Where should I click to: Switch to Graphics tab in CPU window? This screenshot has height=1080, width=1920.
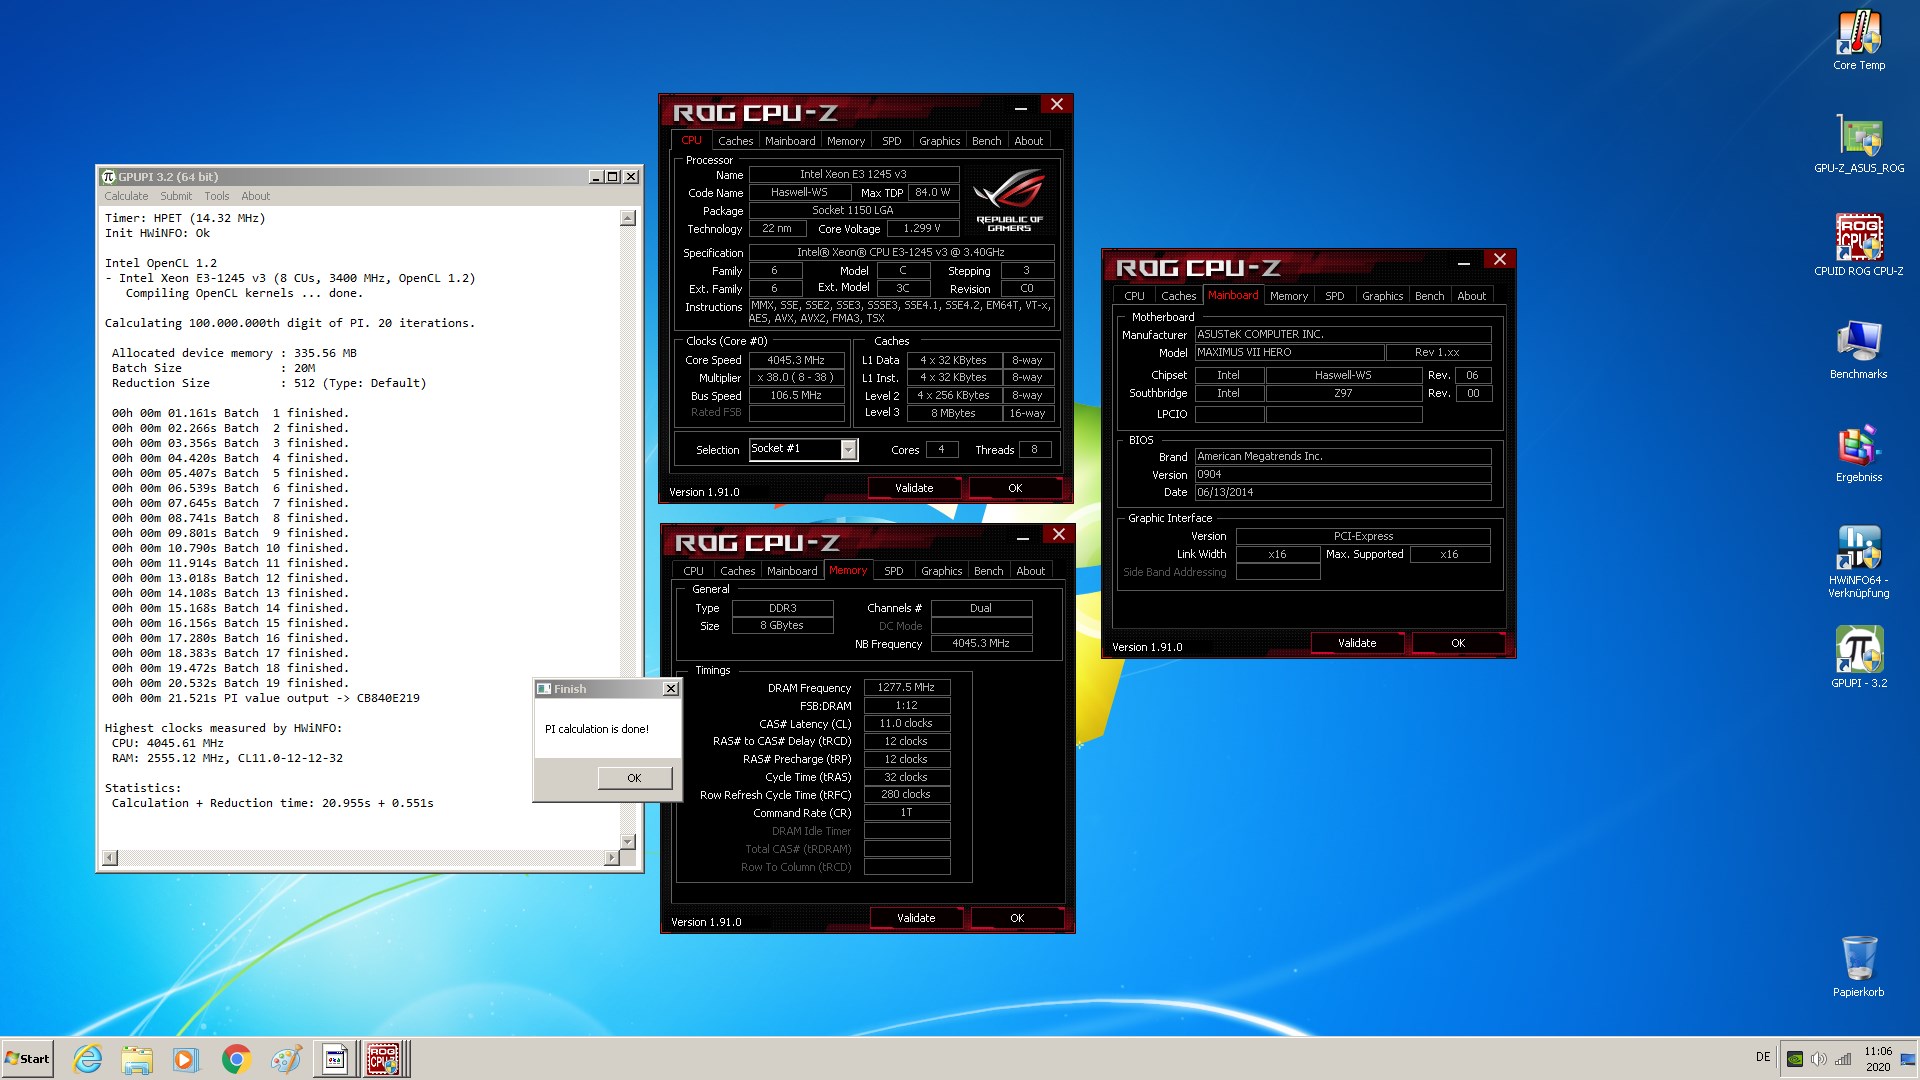point(939,141)
